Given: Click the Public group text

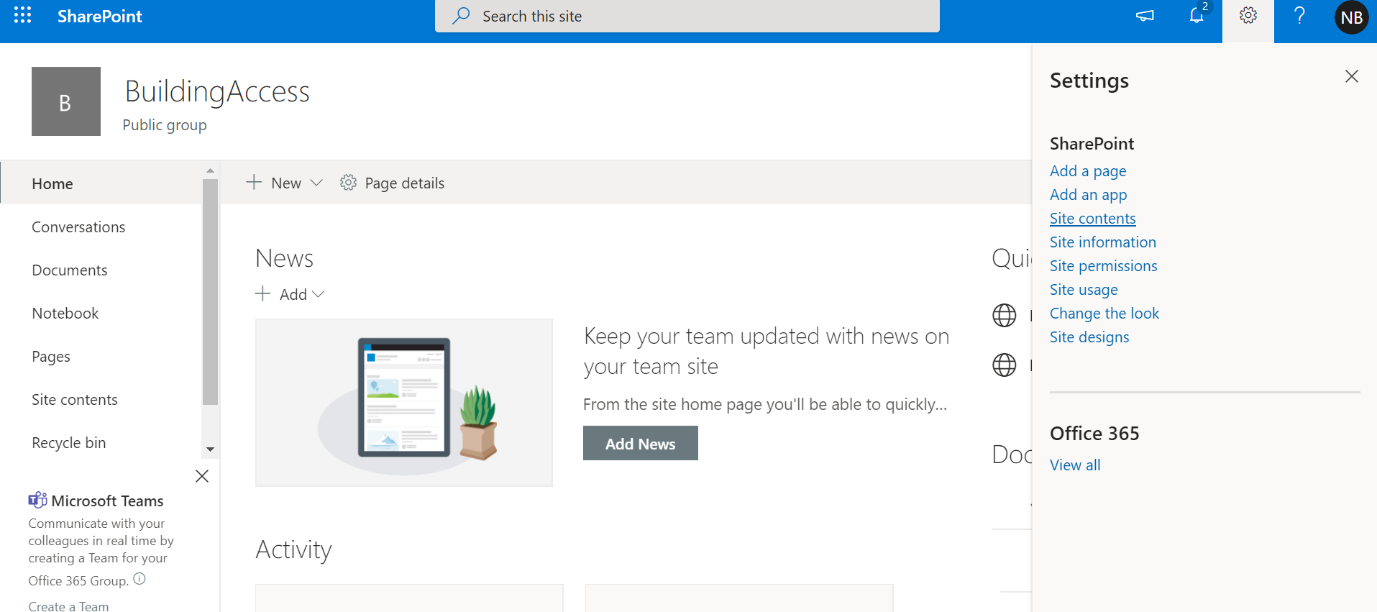Looking at the screenshot, I should (x=165, y=125).
